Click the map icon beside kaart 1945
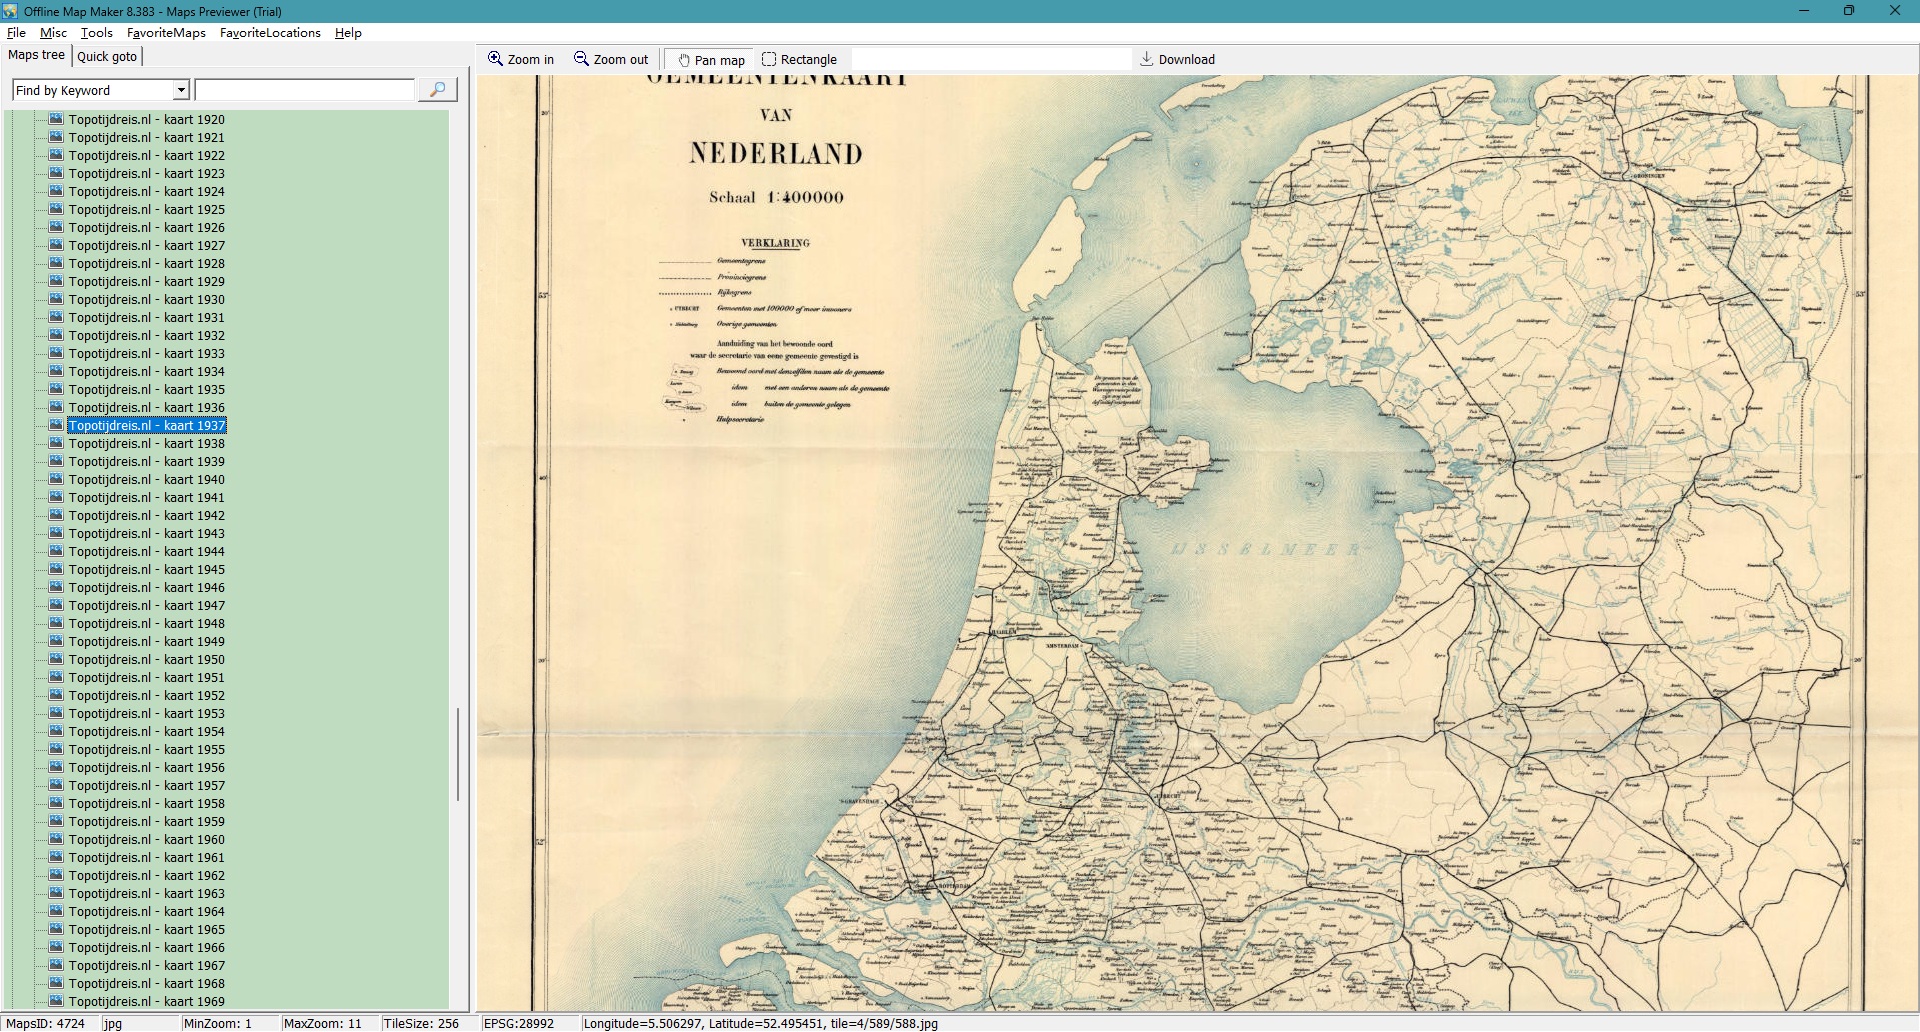This screenshot has width=1920, height=1032. pyautogui.click(x=57, y=569)
